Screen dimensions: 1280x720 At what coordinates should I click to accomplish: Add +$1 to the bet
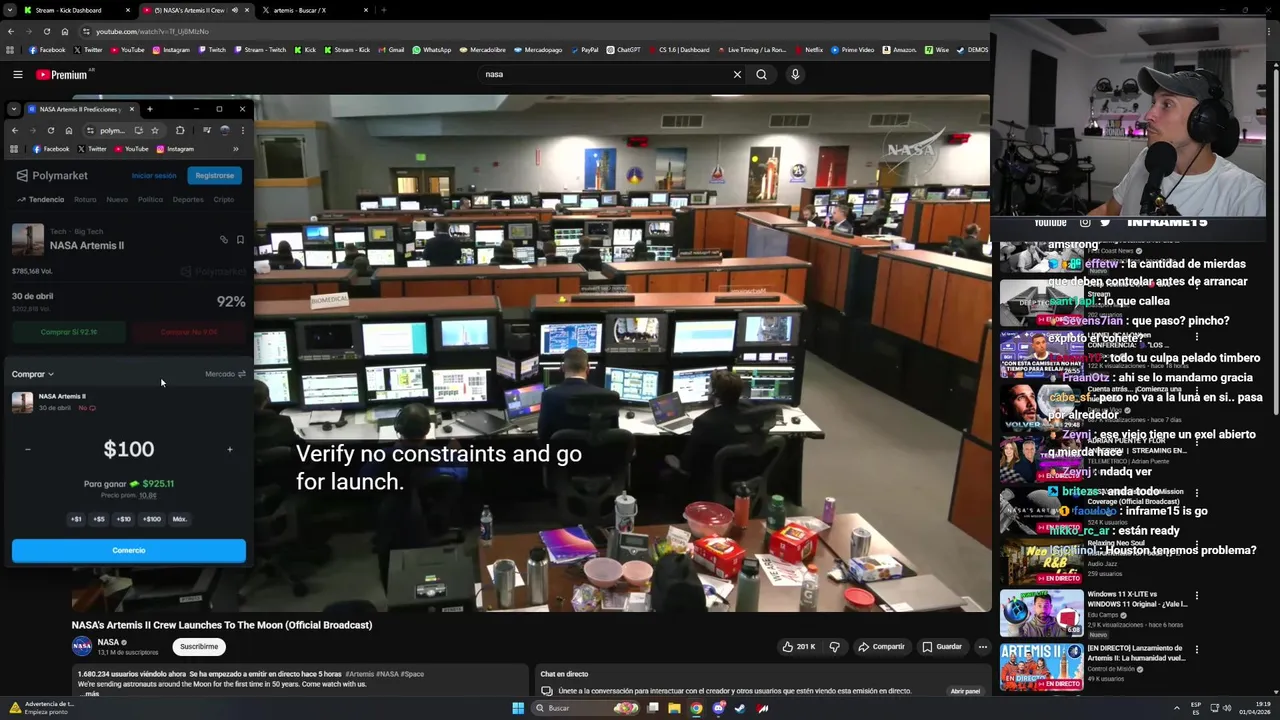pos(76,519)
